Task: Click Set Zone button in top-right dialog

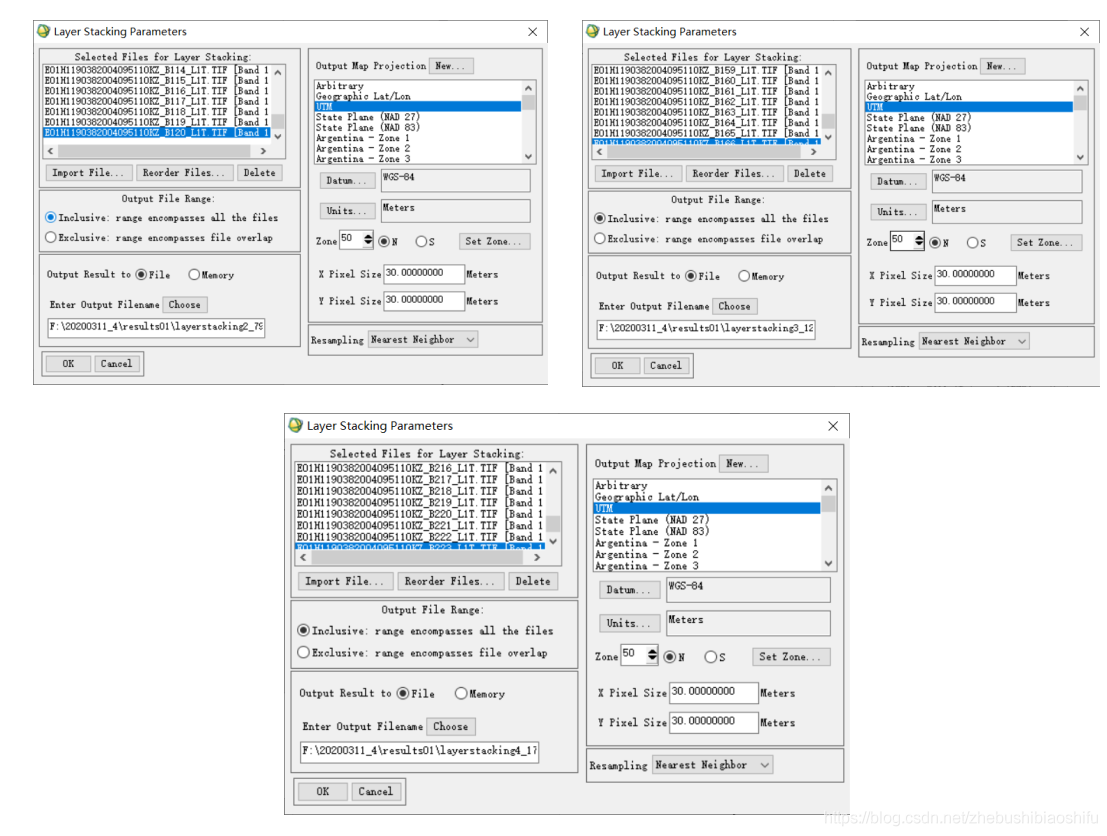Action: 1045,243
